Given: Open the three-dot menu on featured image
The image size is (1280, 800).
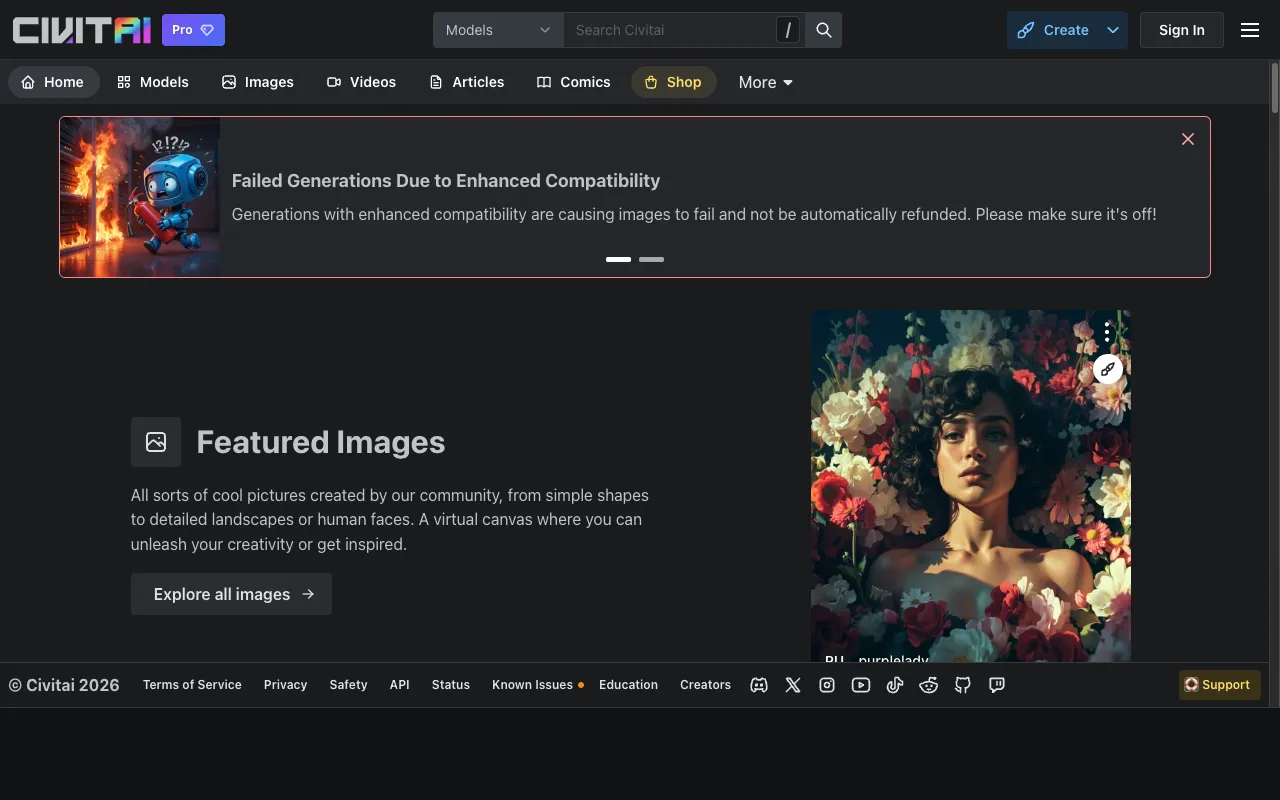Looking at the screenshot, I should click(1107, 332).
